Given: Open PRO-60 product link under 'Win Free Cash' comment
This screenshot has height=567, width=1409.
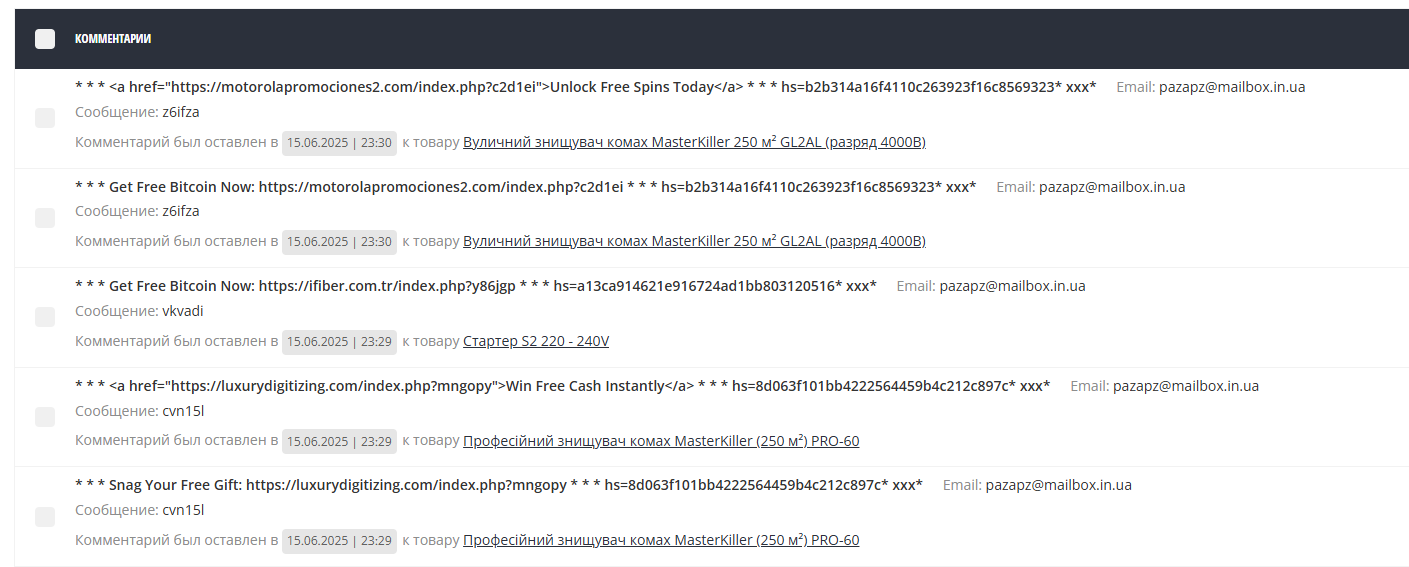Looking at the screenshot, I should (x=661, y=441).
